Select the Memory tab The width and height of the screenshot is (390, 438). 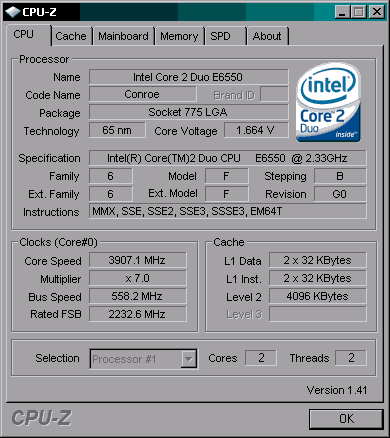[179, 36]
